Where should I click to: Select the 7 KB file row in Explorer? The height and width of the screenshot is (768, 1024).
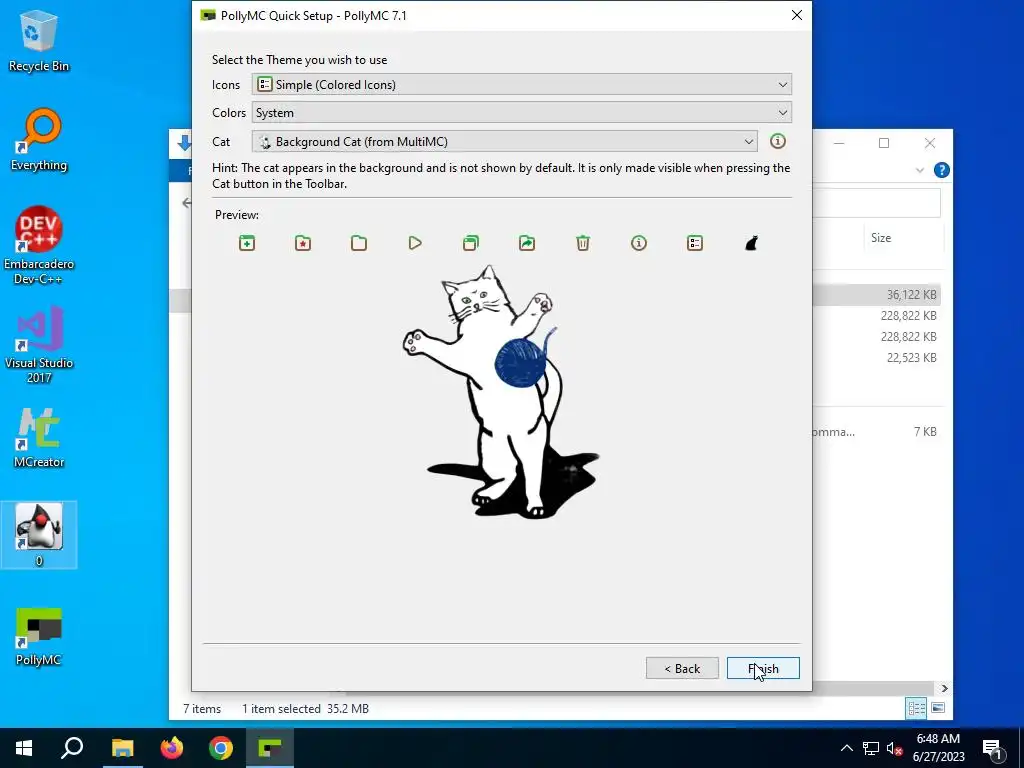(876, 431)
